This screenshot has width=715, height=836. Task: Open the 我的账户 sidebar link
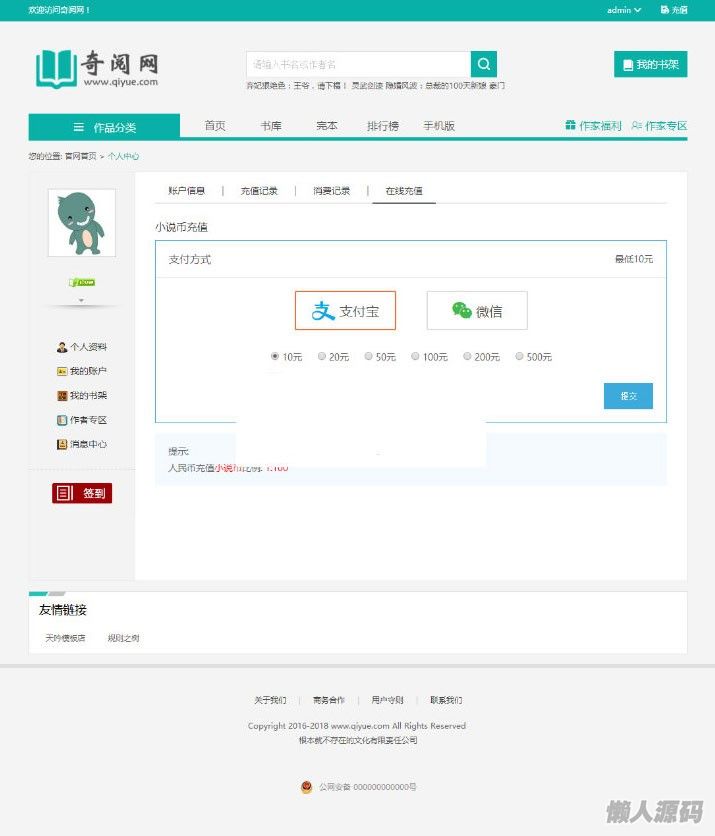pos(89,371)
